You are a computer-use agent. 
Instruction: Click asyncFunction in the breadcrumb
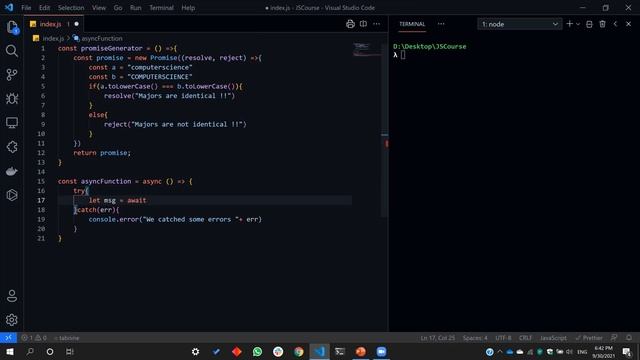pyautogui.click(x=102, y=38)
